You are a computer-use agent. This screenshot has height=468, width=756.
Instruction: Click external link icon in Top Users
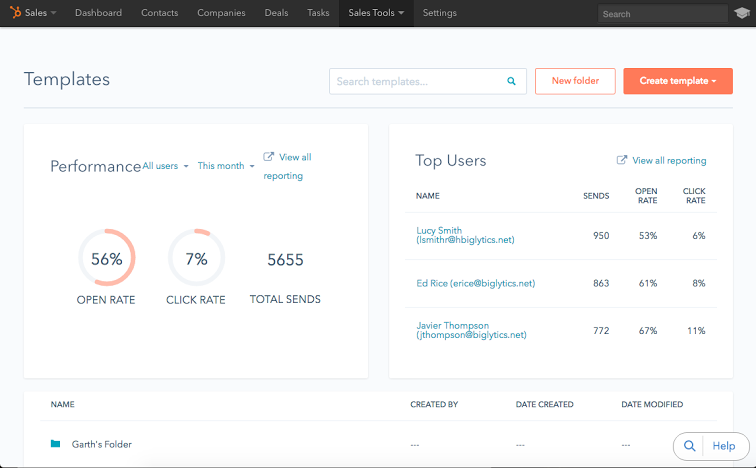(622, 160)
